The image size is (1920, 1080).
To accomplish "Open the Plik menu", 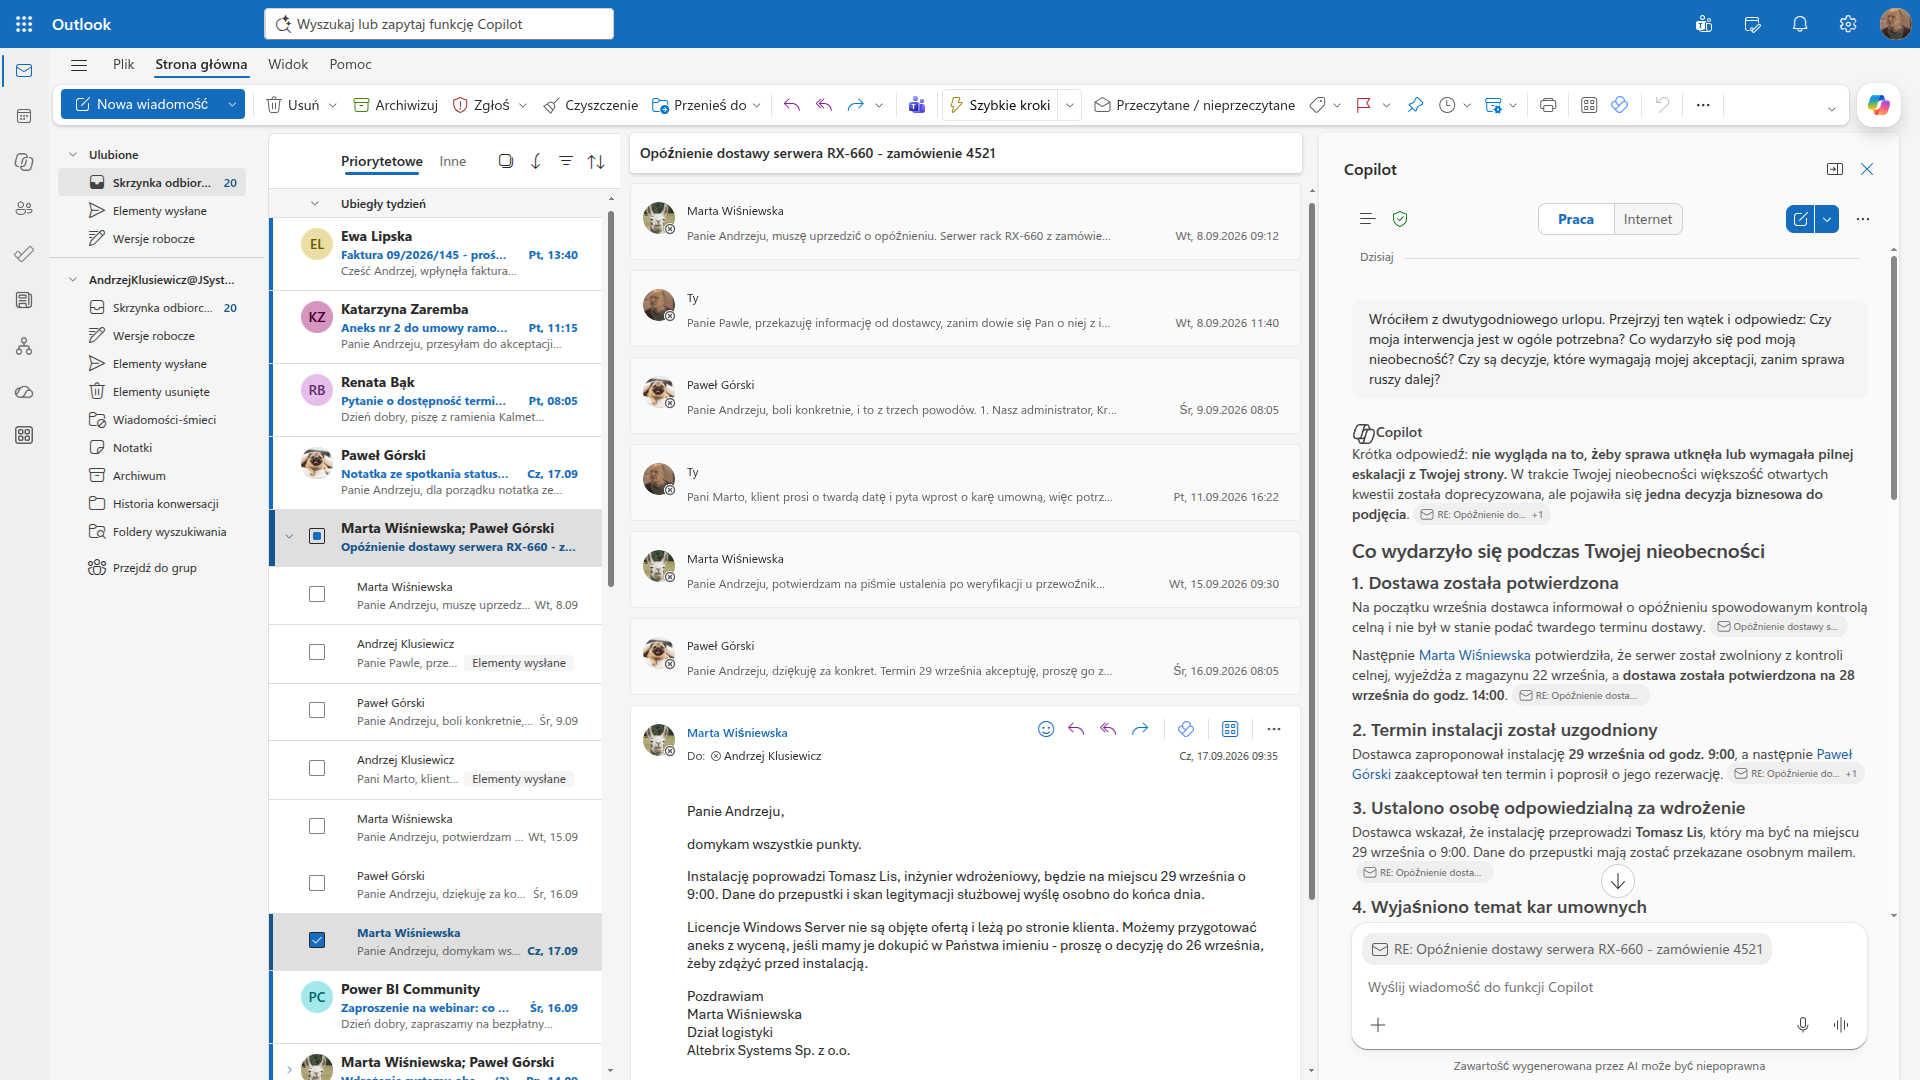I will point(124,64).
